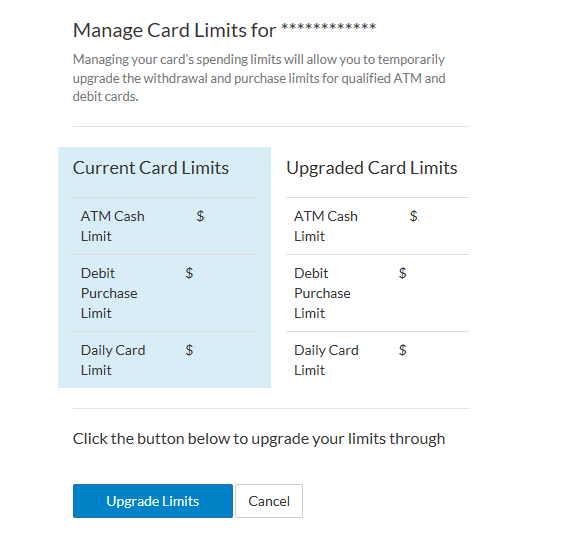Click upgraded Debit Purchase Limit dollar amount
This screenshot has height=534, width=581.
point(403,273)
